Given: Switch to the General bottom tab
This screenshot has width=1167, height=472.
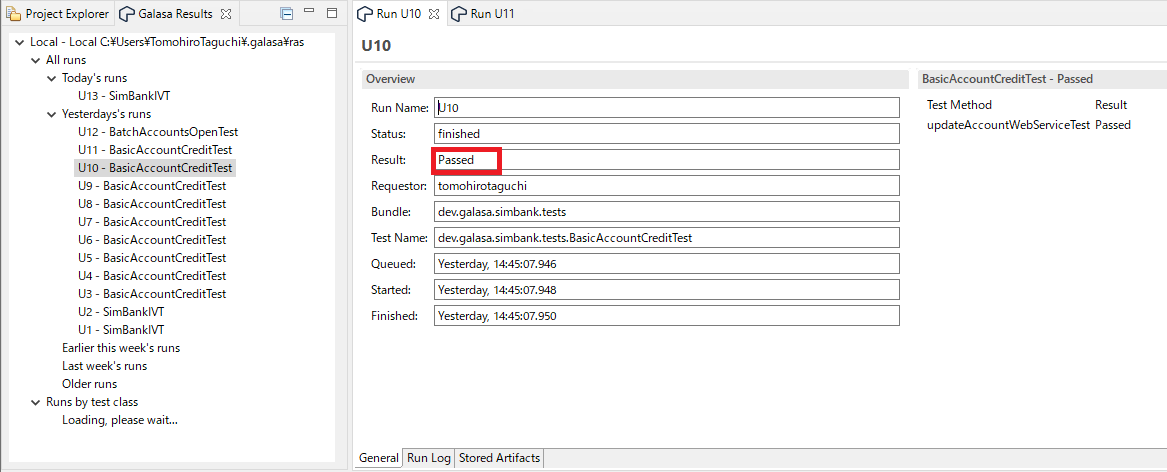Looking at the screenshot, I should (379, 458).
